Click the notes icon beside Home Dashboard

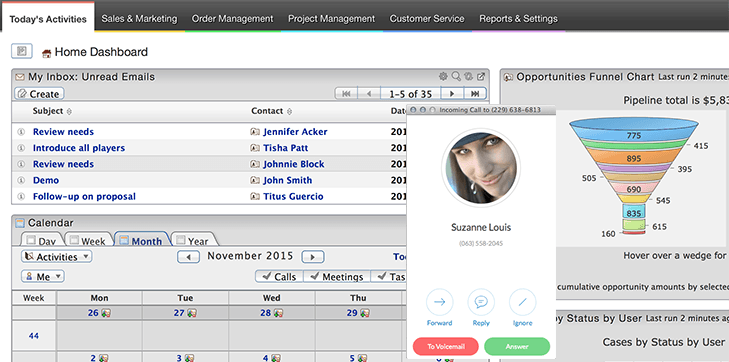21,51
